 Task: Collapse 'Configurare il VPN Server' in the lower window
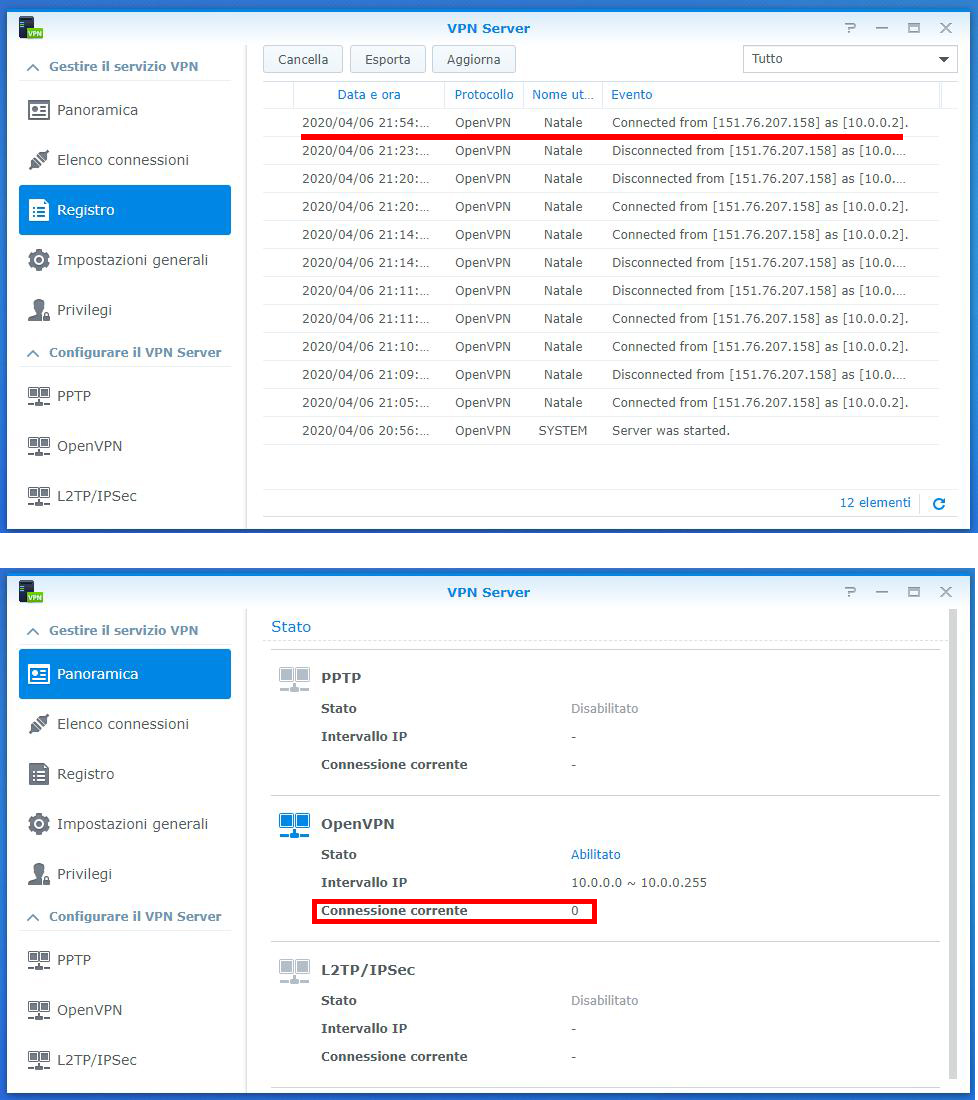(33, 918)
